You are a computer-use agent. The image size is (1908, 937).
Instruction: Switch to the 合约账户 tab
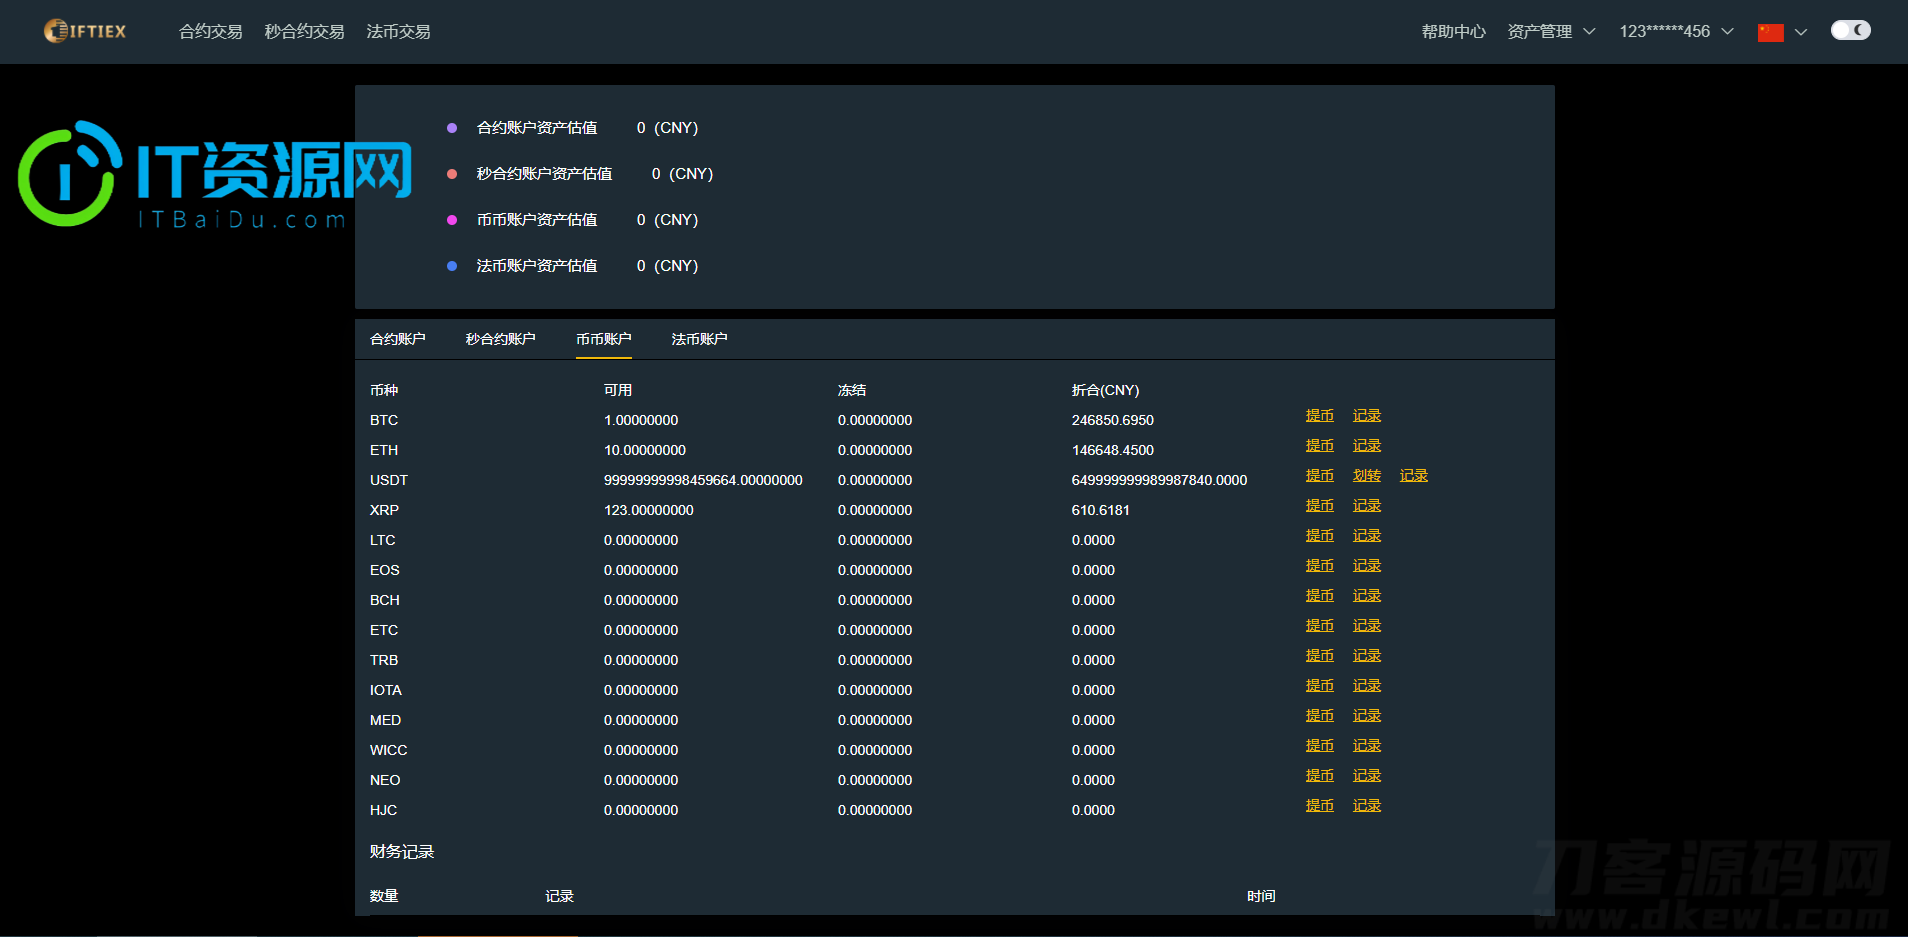click(398, 339)
